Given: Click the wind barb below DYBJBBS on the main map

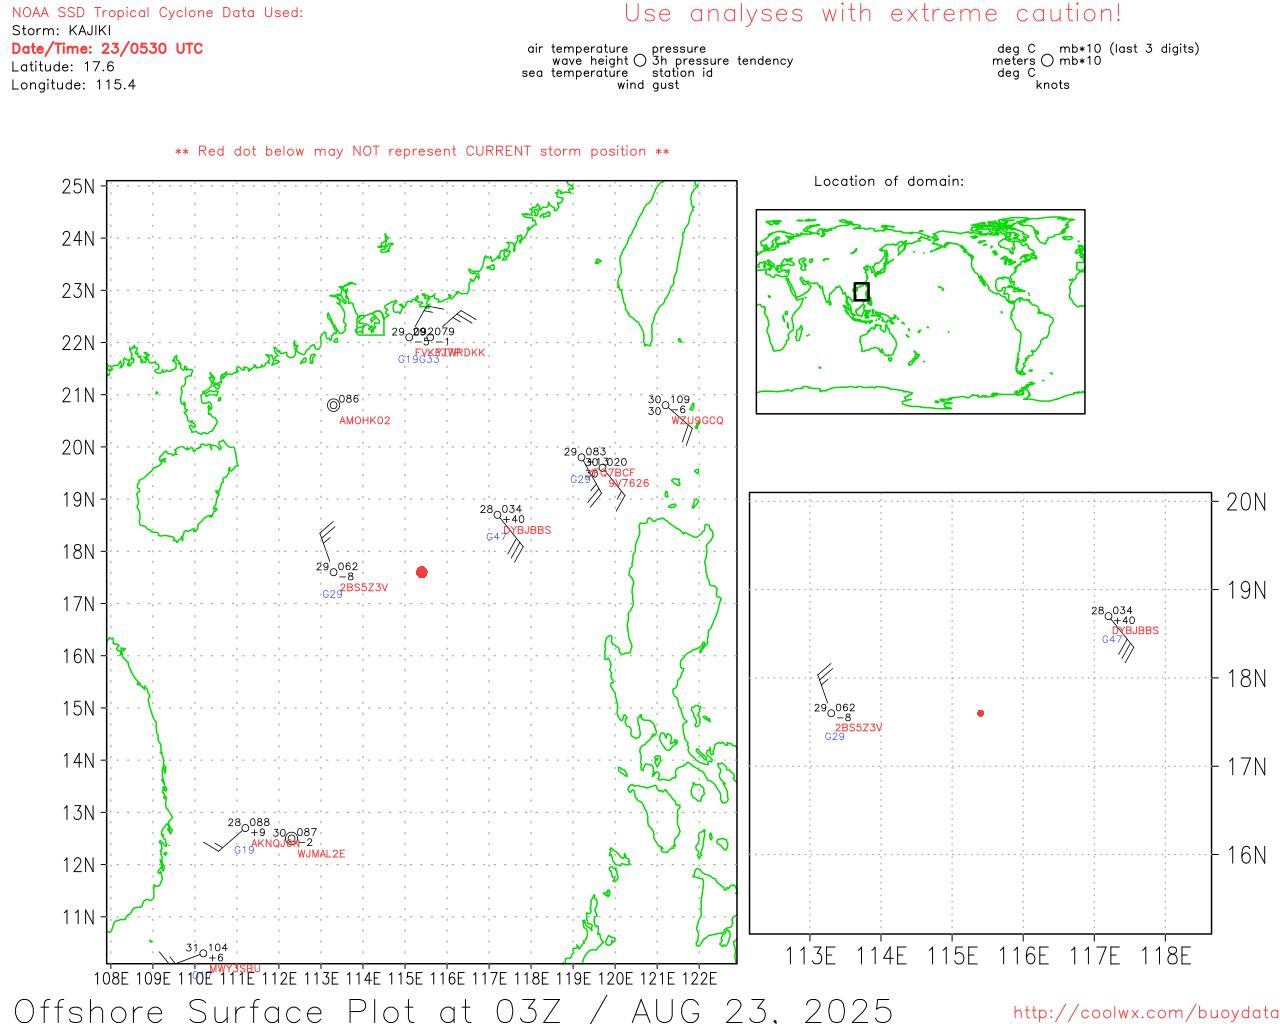Looking at the screenshot, I should click(x=510, y=540).
